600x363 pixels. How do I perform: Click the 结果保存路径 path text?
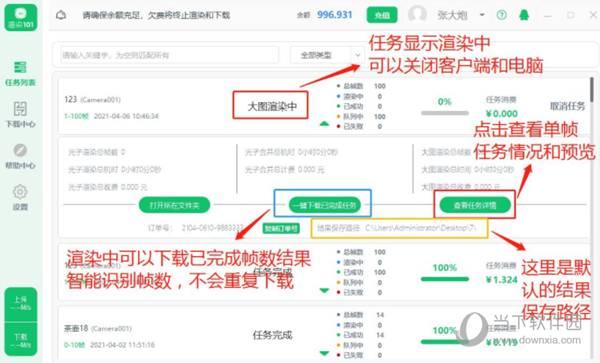396,228
